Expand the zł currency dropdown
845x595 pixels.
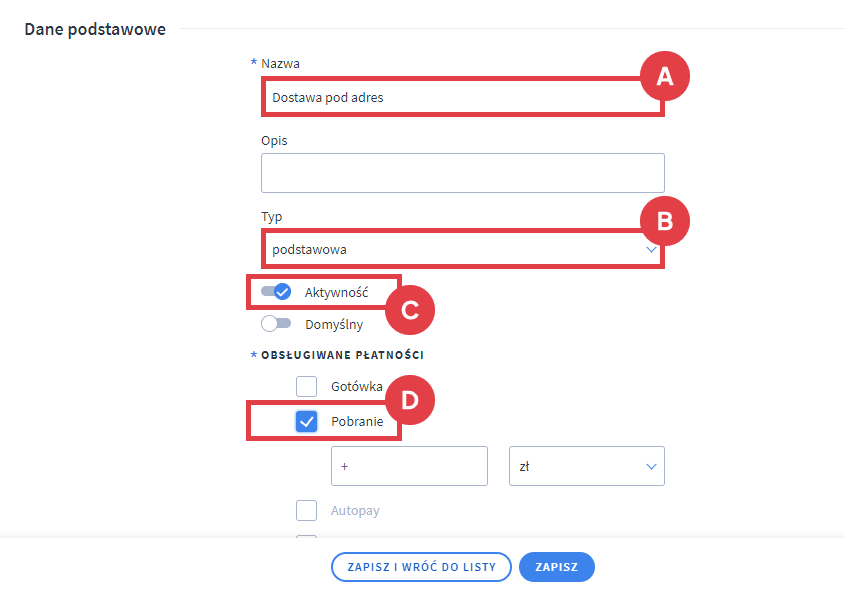point(586,466)
